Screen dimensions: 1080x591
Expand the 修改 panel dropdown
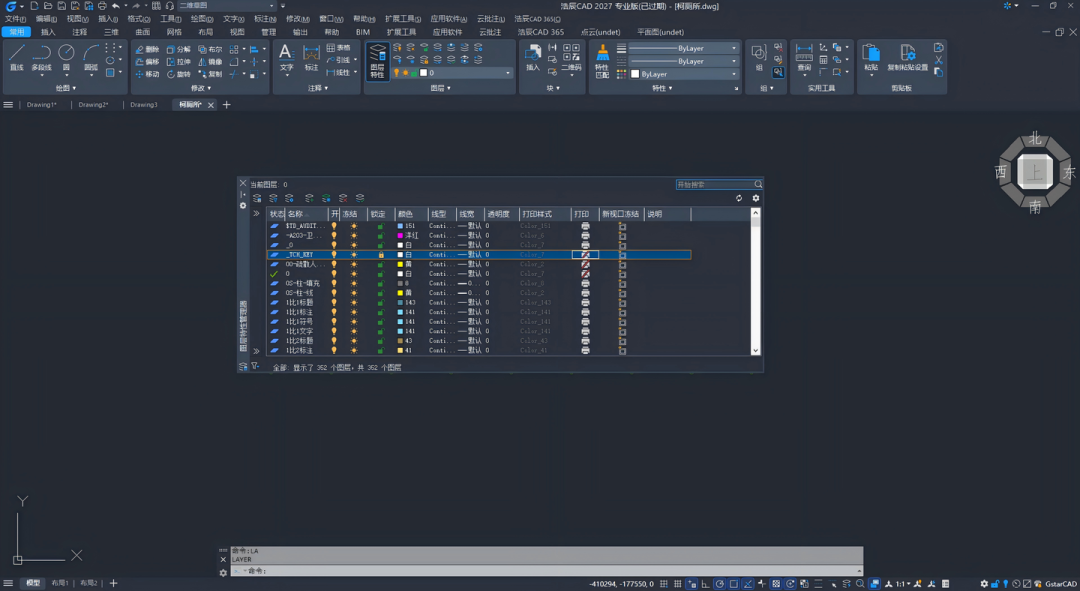201,88
